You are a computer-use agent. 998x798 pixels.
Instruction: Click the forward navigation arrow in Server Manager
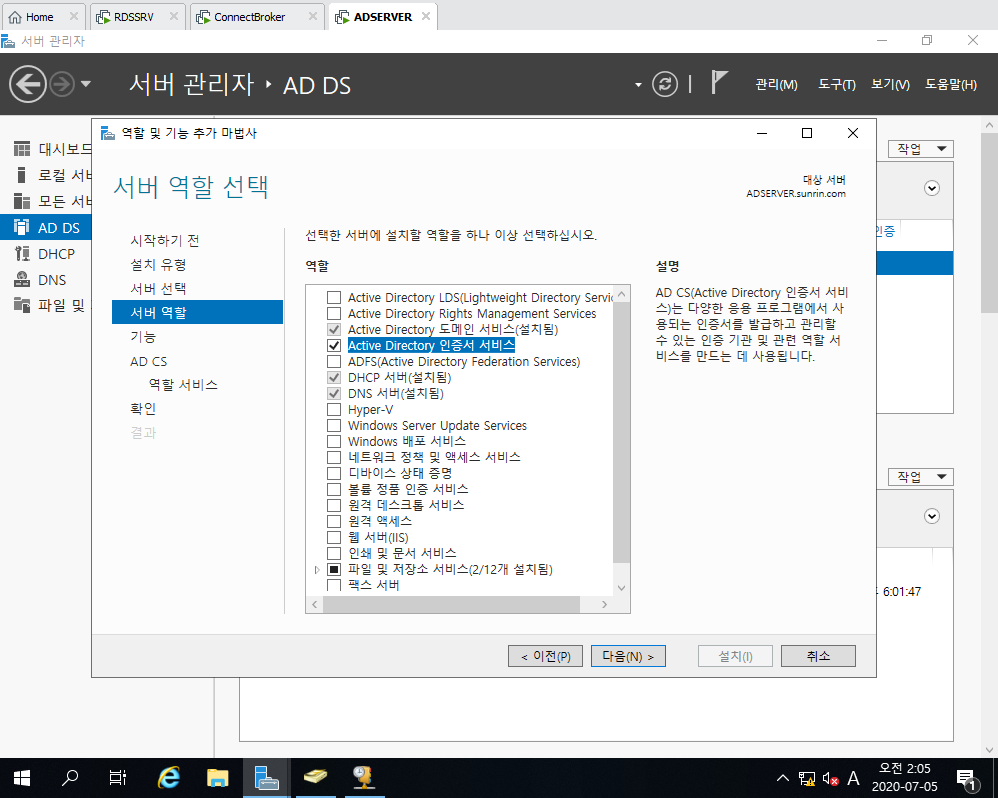(62, 84)
